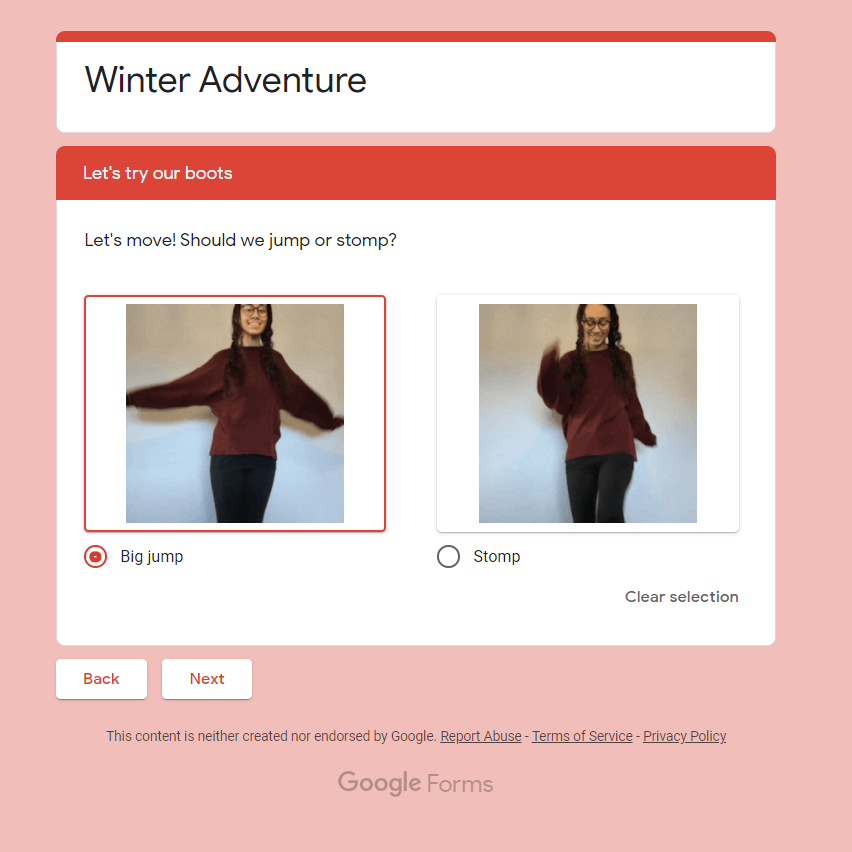Go to previous page with Back

[101, 679]
